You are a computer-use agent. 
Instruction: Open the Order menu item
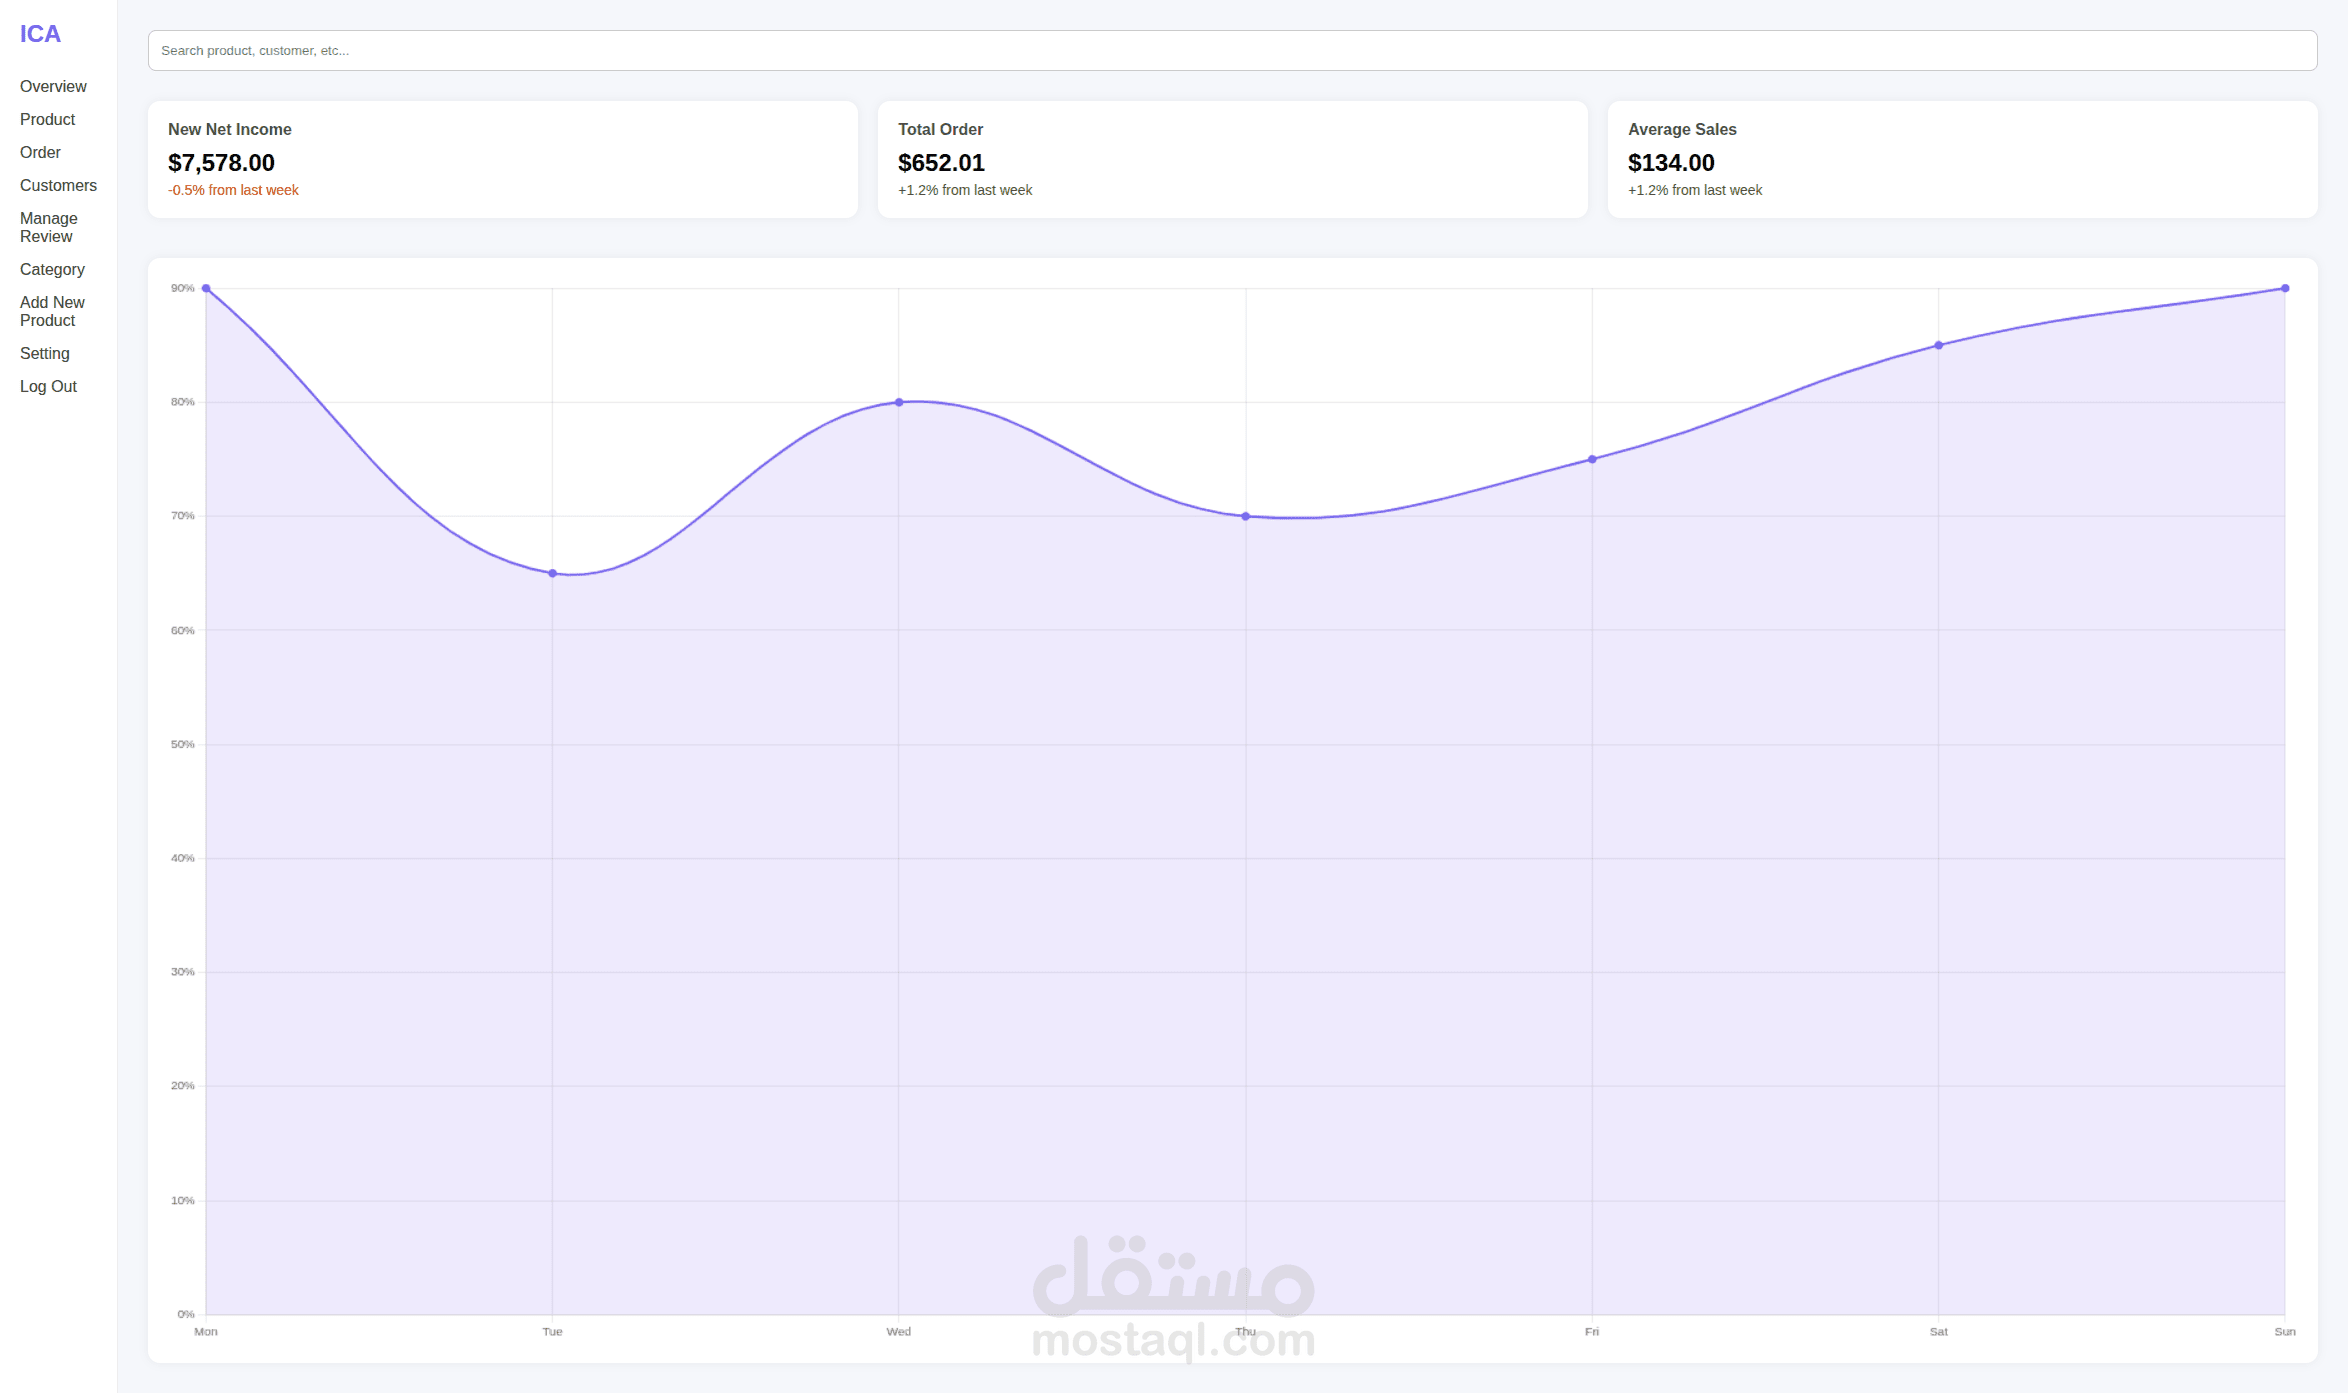pos(40,153)
